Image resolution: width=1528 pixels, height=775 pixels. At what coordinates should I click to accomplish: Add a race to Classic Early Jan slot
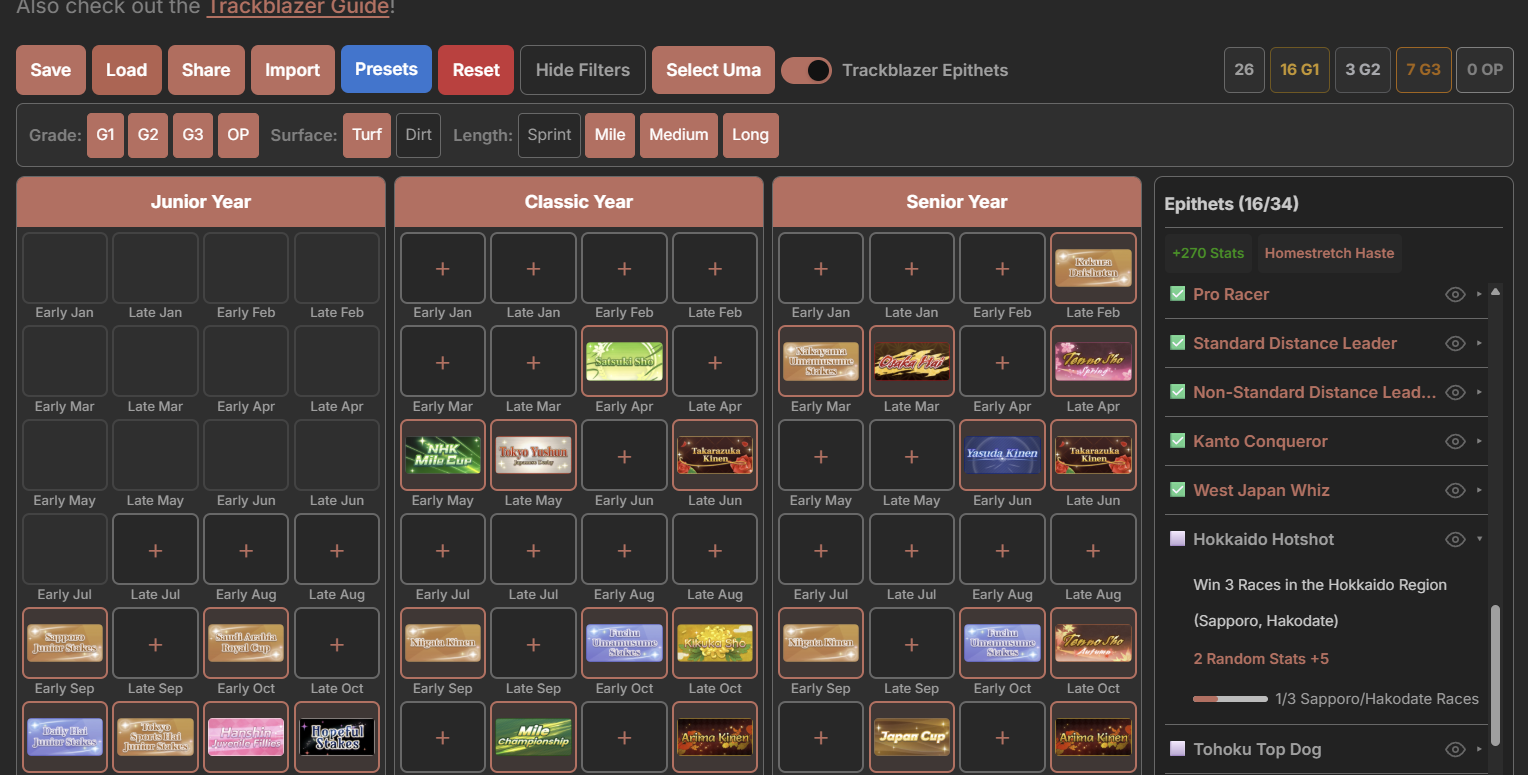[x=443, y=267]
